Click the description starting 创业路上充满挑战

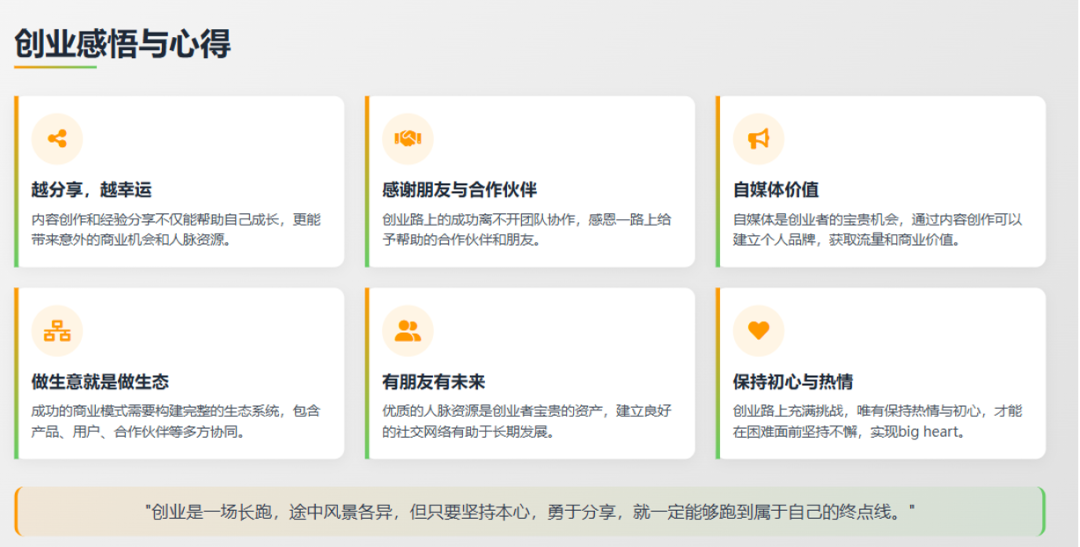click(878, 422)
